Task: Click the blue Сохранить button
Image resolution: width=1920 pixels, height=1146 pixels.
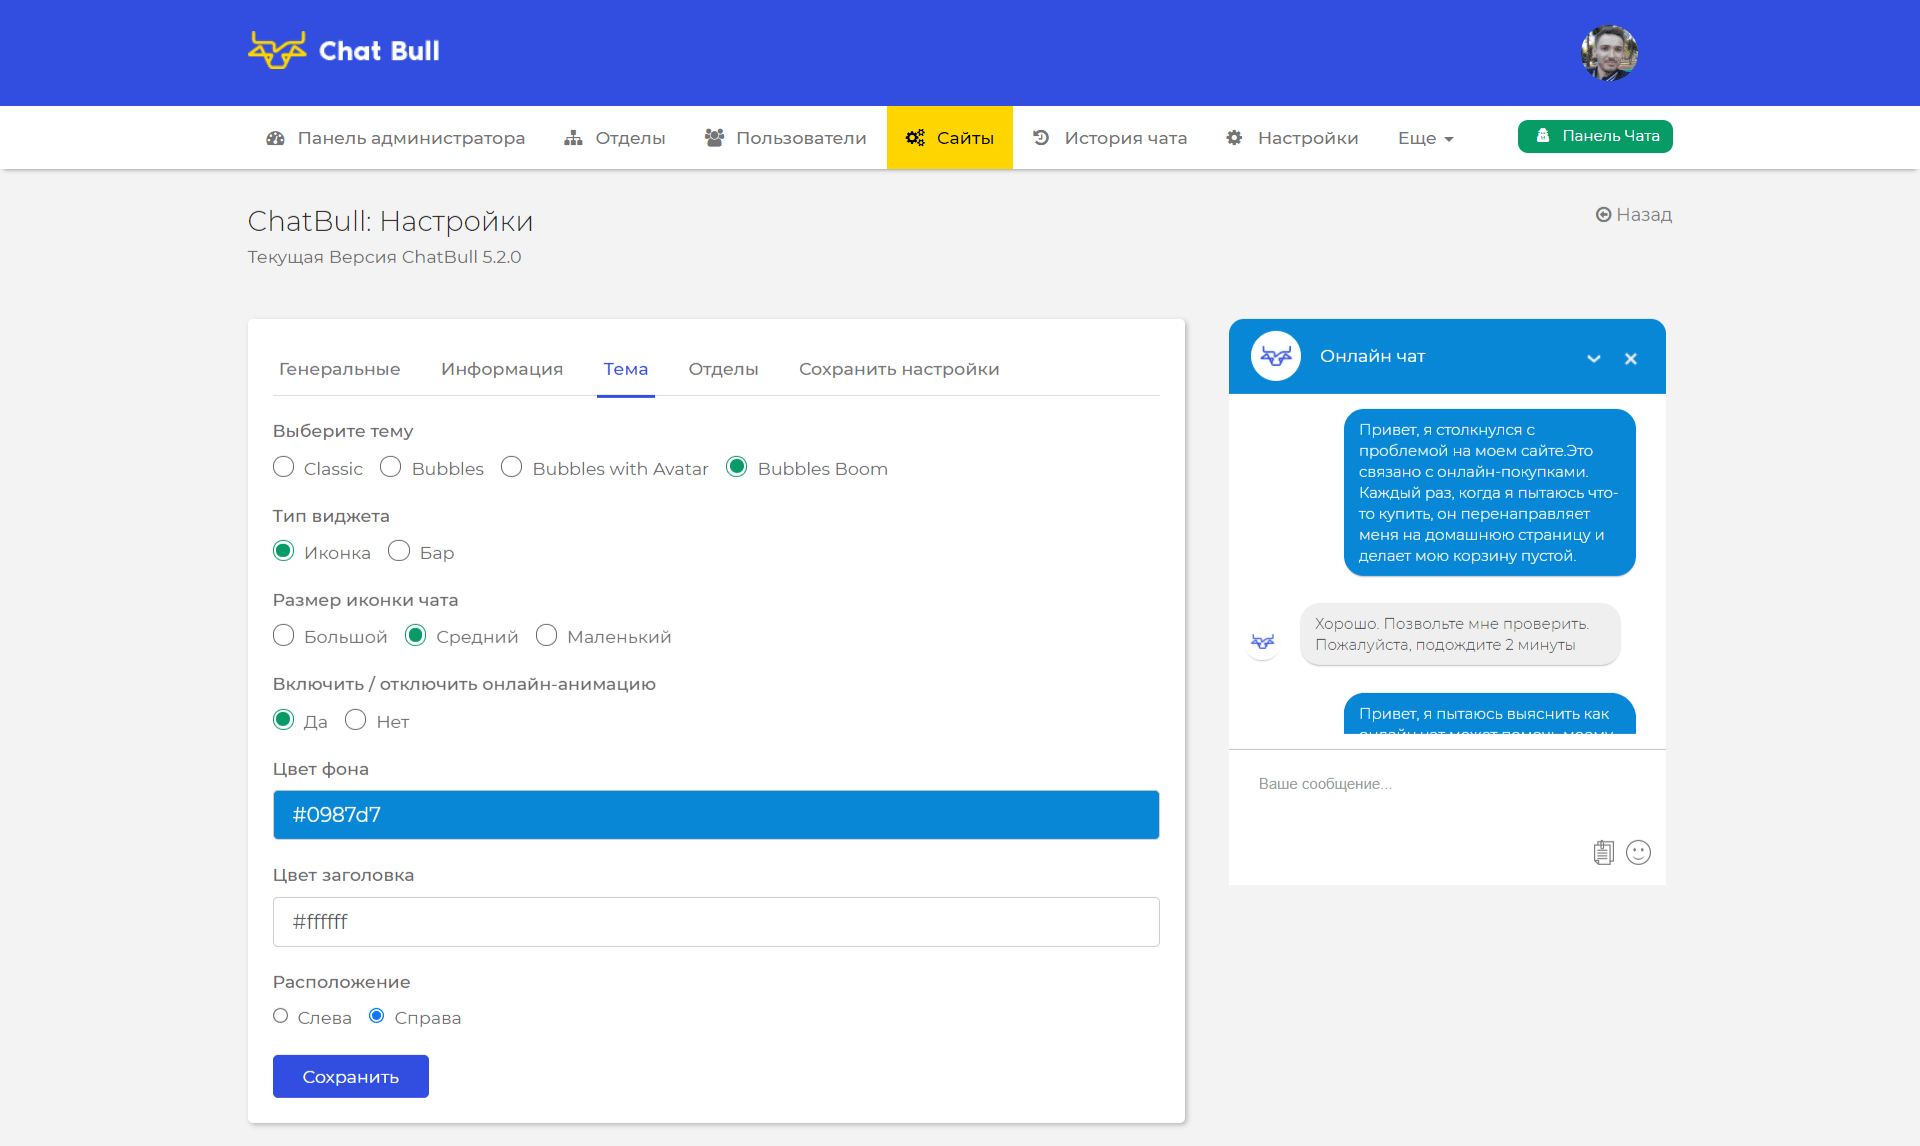Action: click(350, 1076)
